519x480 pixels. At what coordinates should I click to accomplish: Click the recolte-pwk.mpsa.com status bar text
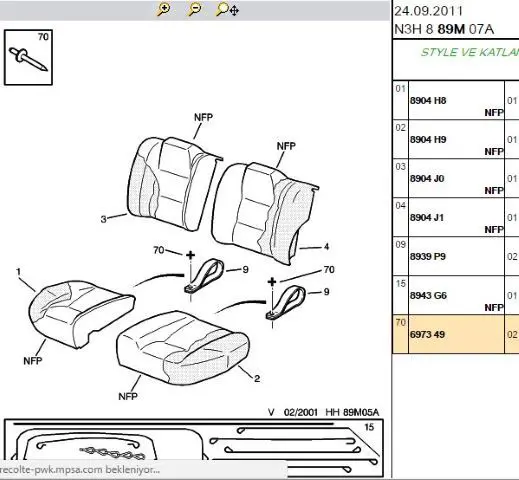[x=80, y=470]
